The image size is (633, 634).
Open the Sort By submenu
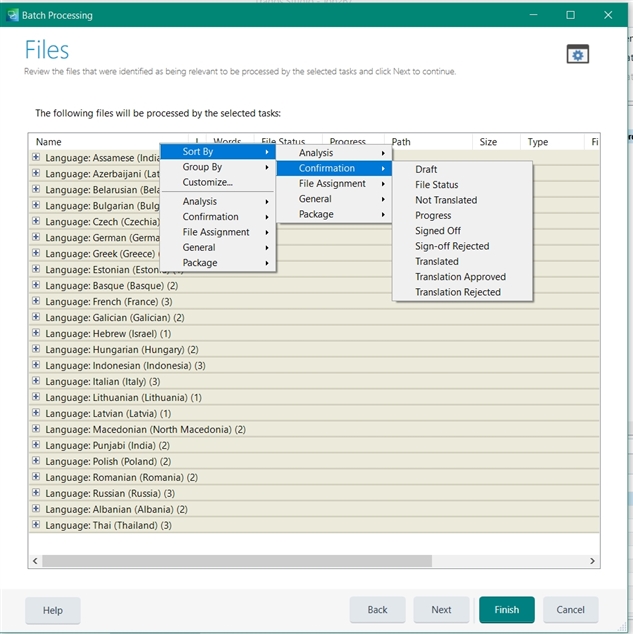[218, 152]
